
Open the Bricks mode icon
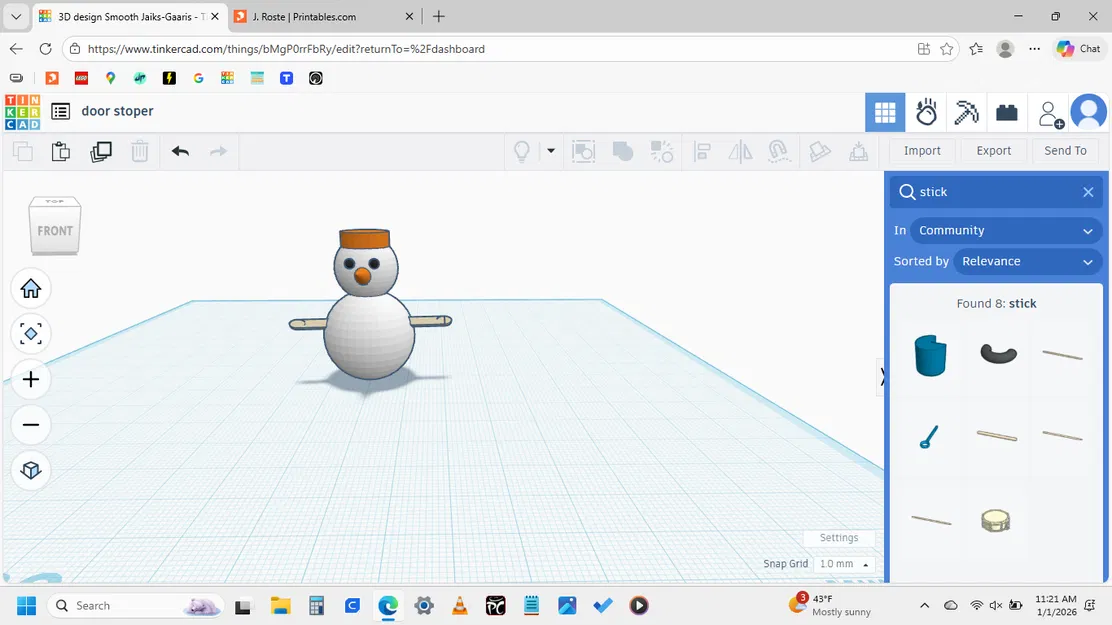pyautogui.click(x=1006, y=112)
